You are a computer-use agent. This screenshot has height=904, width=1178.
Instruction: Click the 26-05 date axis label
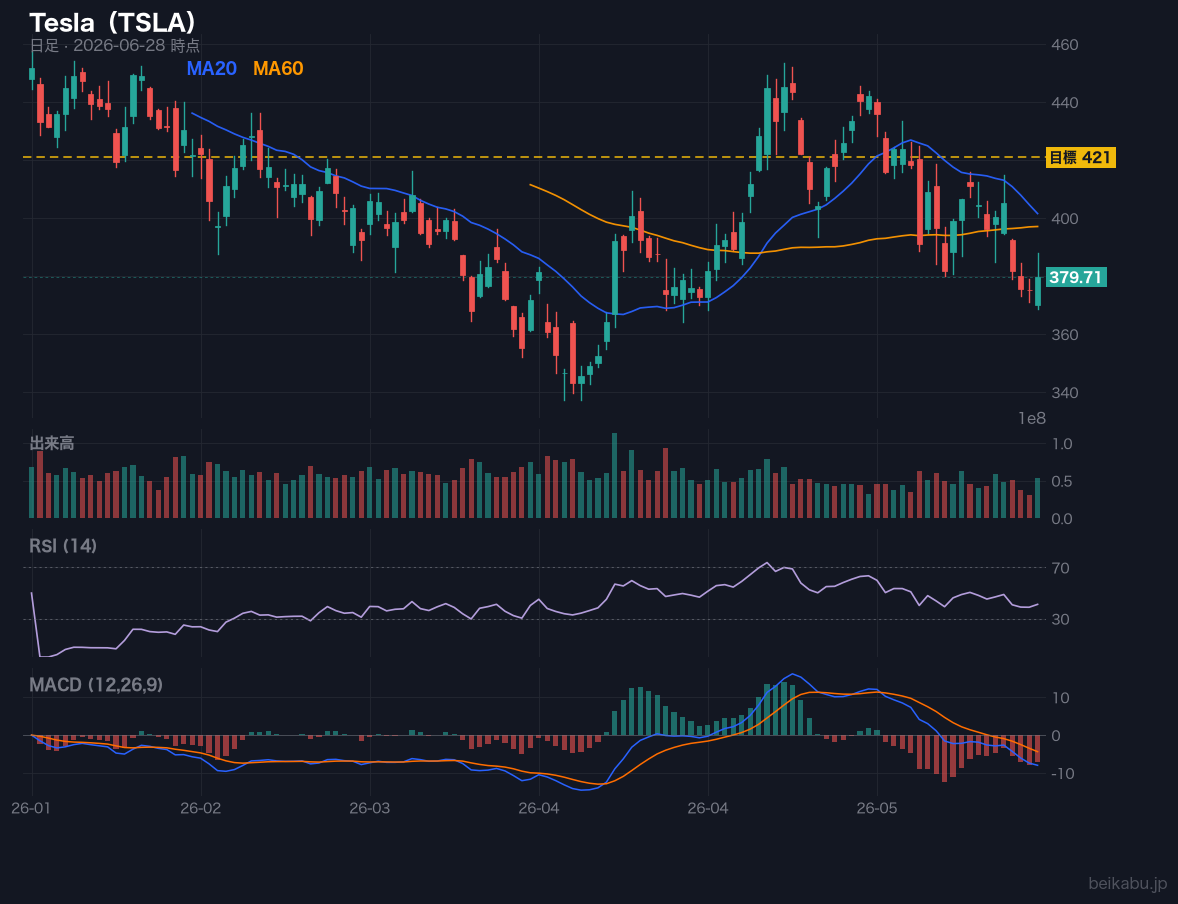[x=877, y=809]
